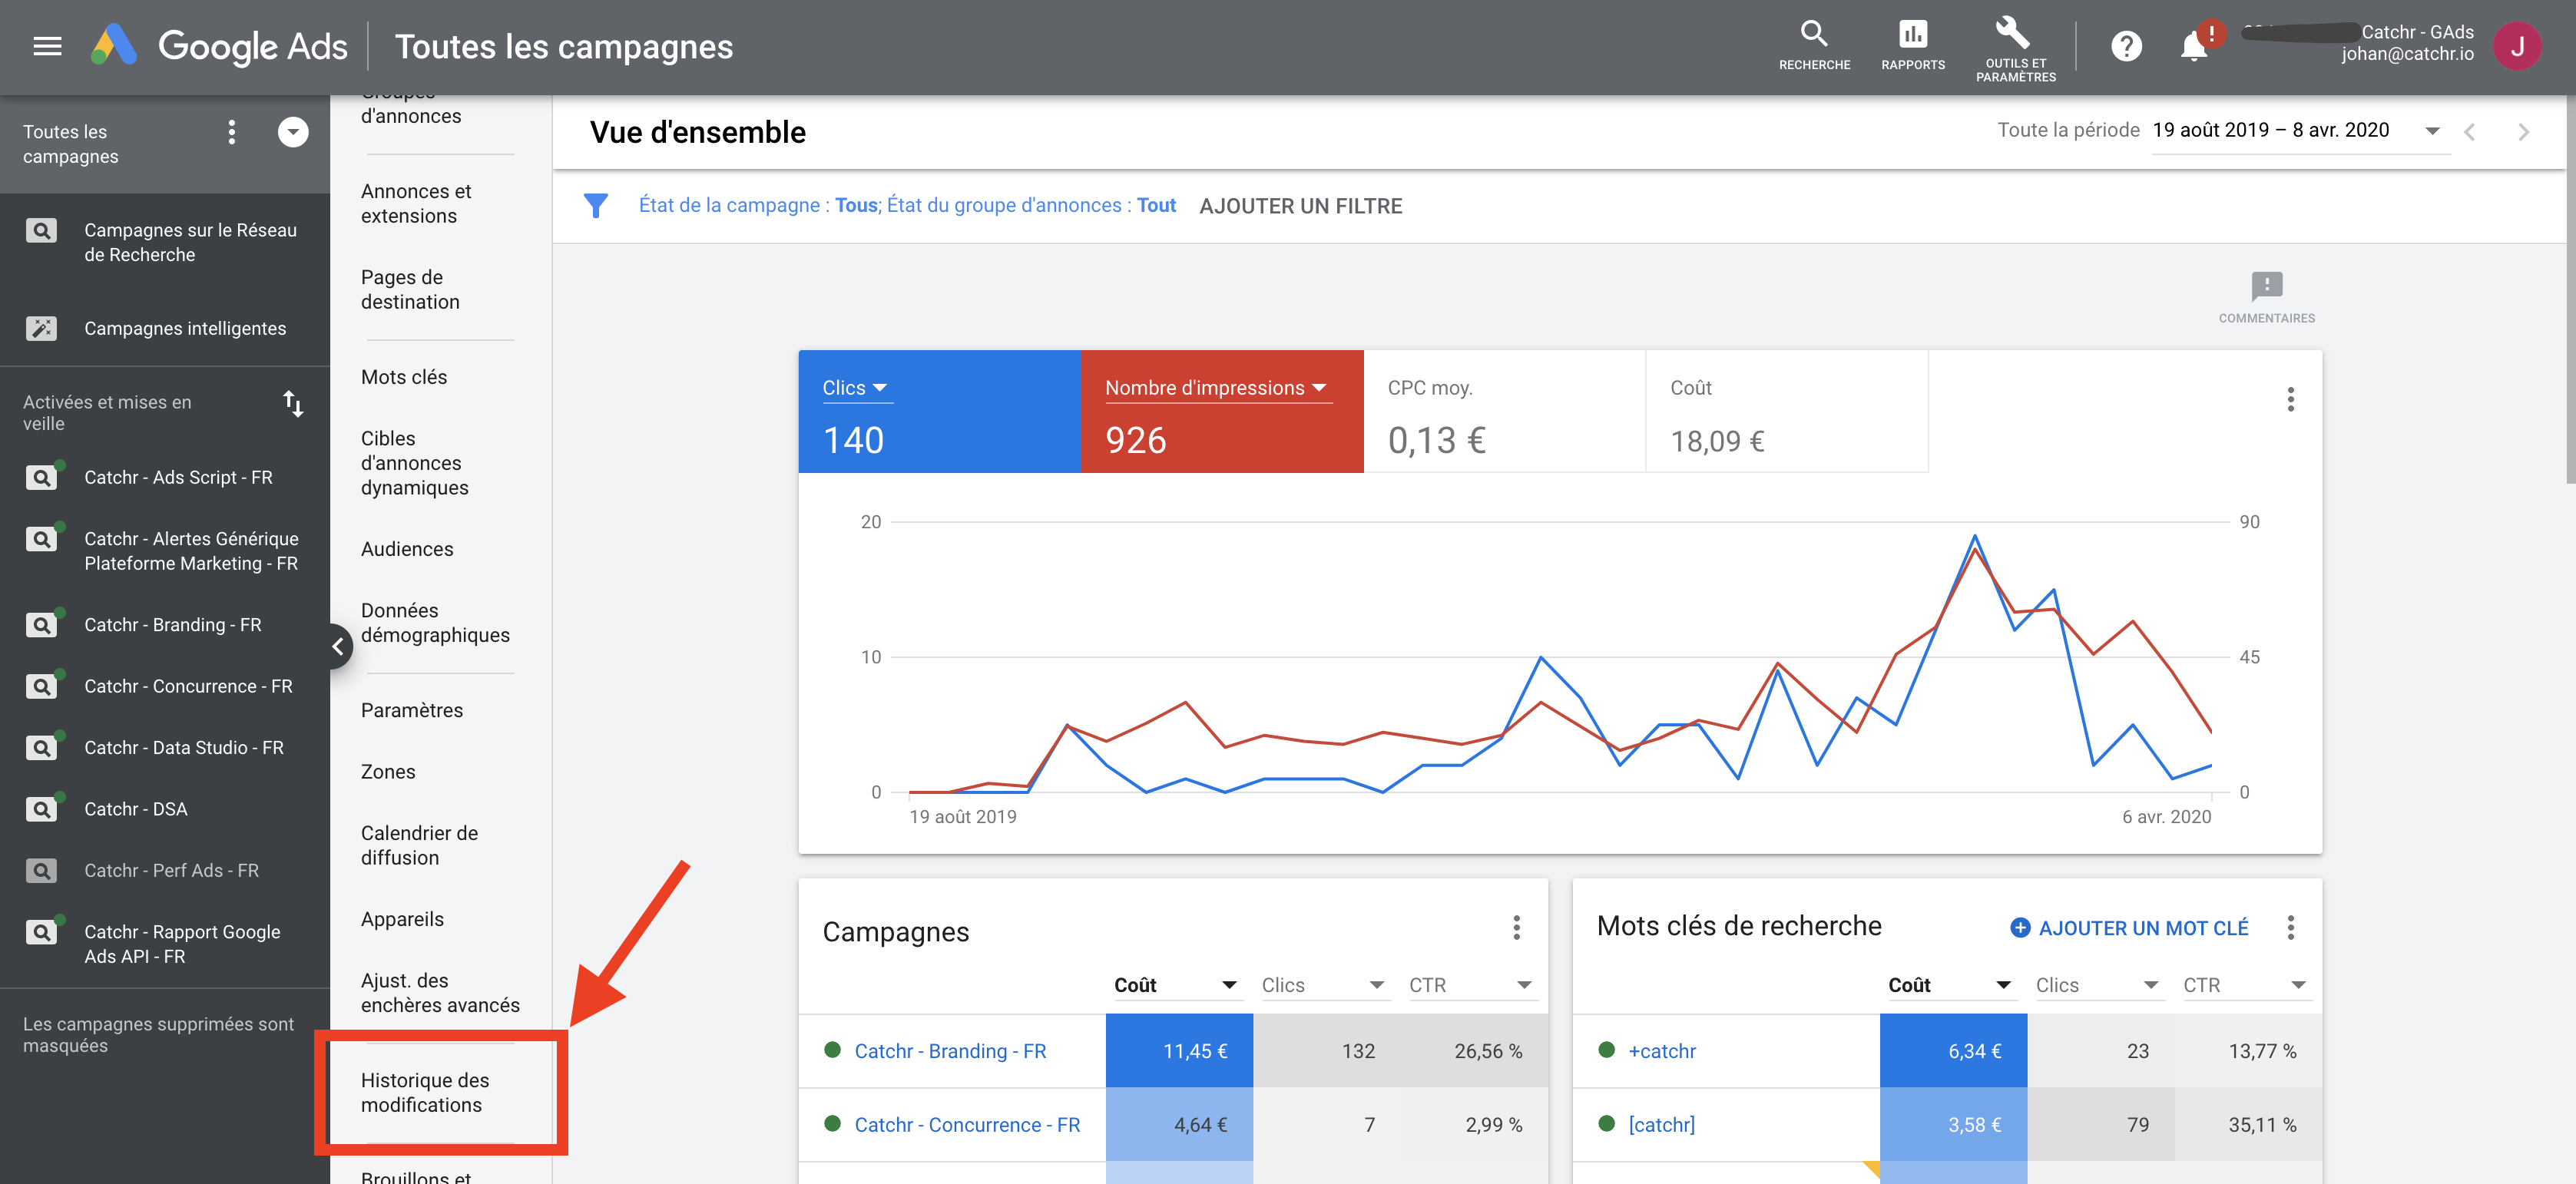Image resolution: width=2576 pixels, height=1184 pixels.
Task: Click the page vertical scrollbar
Action: tap(2570, 290)
